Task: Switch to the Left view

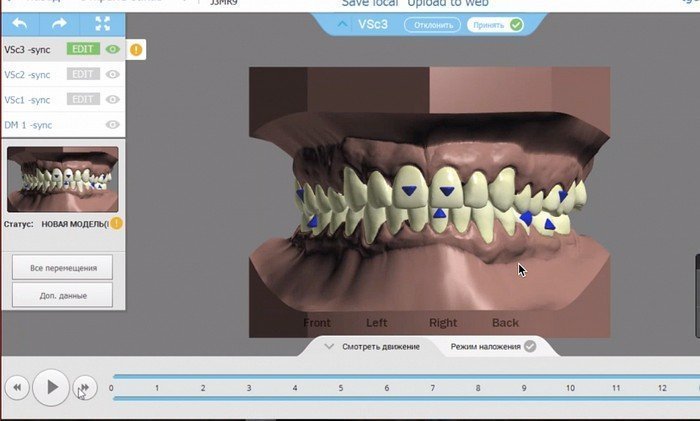Action: pos(376,322)
